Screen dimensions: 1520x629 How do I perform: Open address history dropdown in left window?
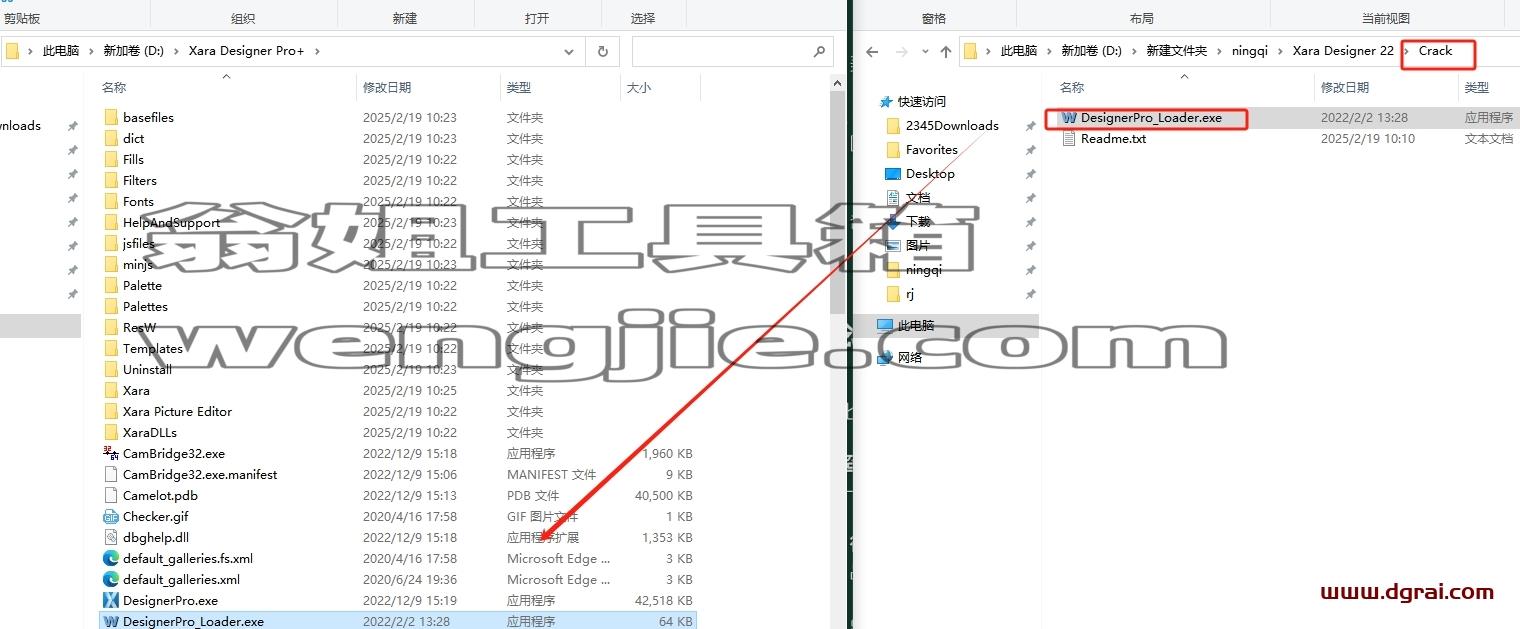[x=569, y=51]
